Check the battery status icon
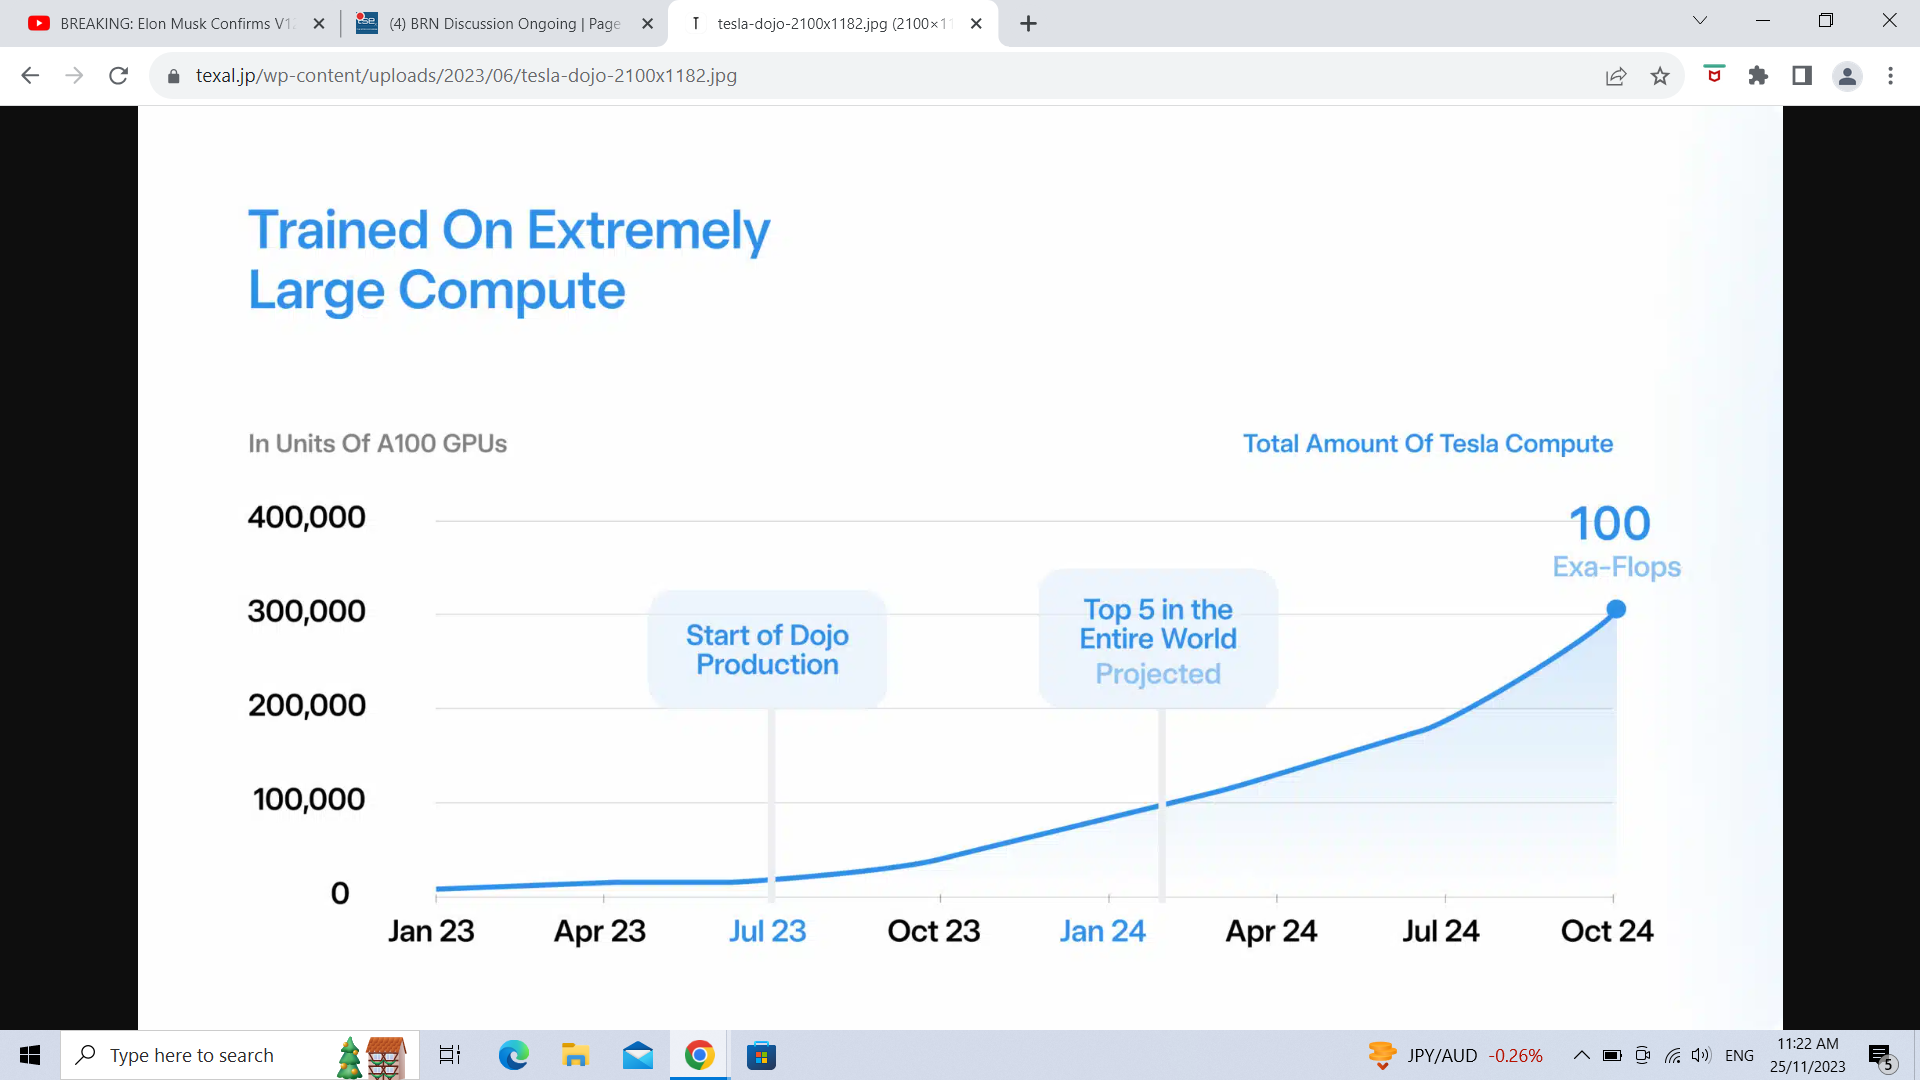The image size is (1920, 1080). click(1612, 1055)
